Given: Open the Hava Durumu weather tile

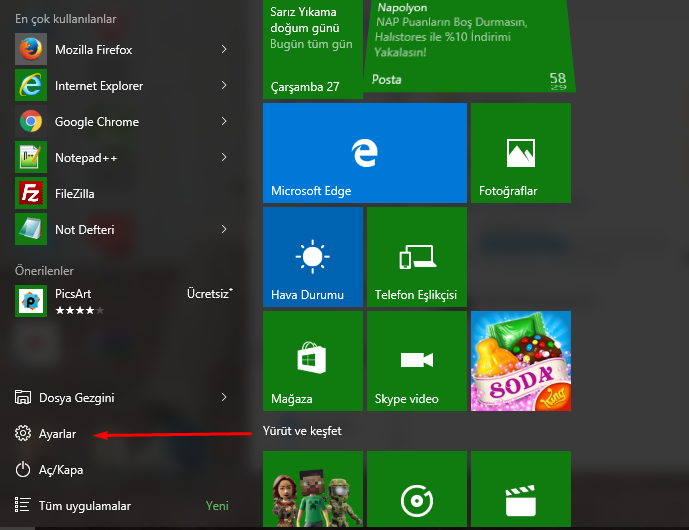Looking at the screenshot, I should point(313,257).
